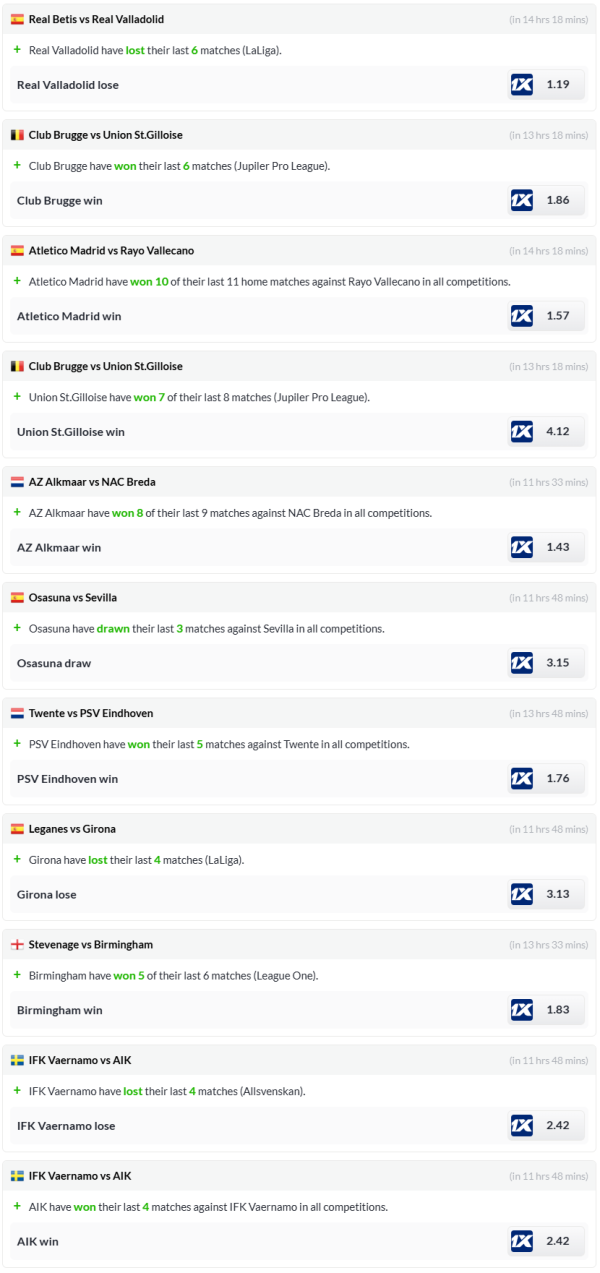The image size is (600, 1273).
Task: Click the green plus beside Girona losing streak
Action: click(17, 860)
